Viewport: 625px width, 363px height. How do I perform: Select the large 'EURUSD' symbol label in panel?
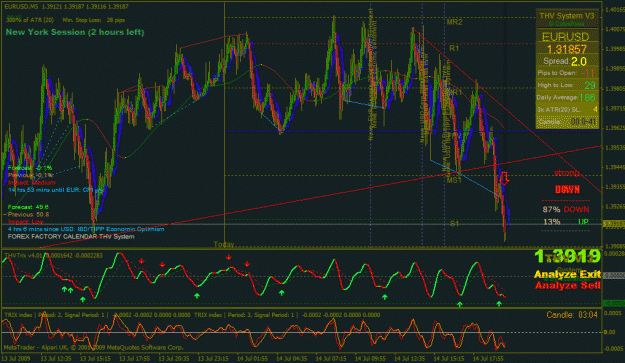[x=566, y=37]
